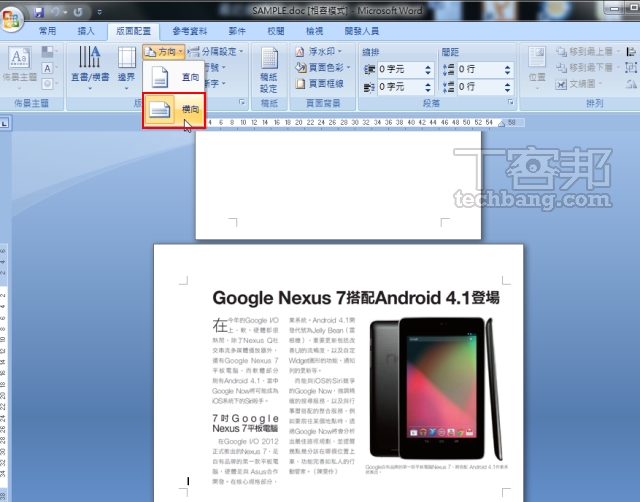Click the headline Google Nexus 7搭配Android 4.1登場
640x502 pixels.
(x=356, y=298)
